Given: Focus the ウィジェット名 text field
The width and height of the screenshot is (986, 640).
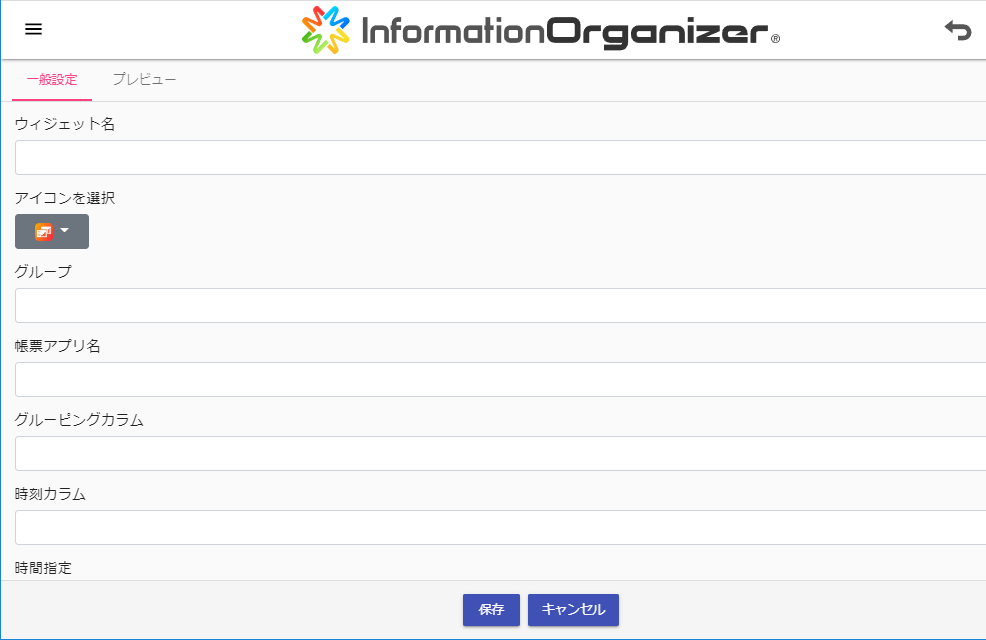Looking at the screenshot, I should tap(500, 158).
